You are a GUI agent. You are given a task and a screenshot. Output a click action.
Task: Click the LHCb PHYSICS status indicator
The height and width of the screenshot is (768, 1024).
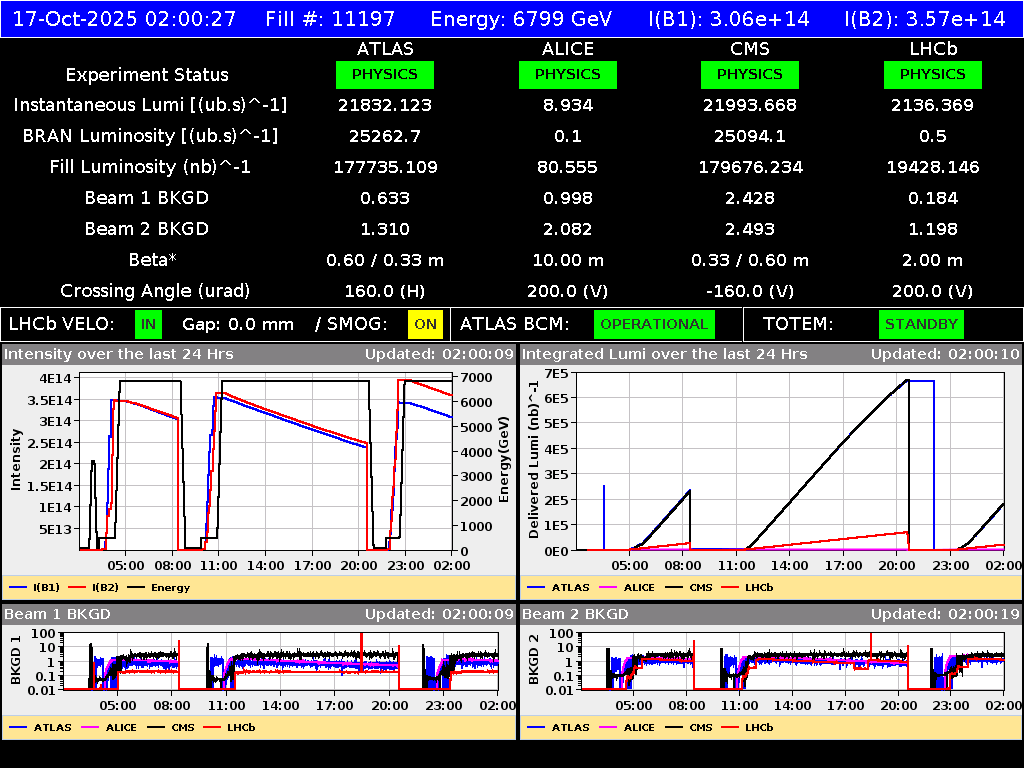pyautogui.click(x=932, y=74)
